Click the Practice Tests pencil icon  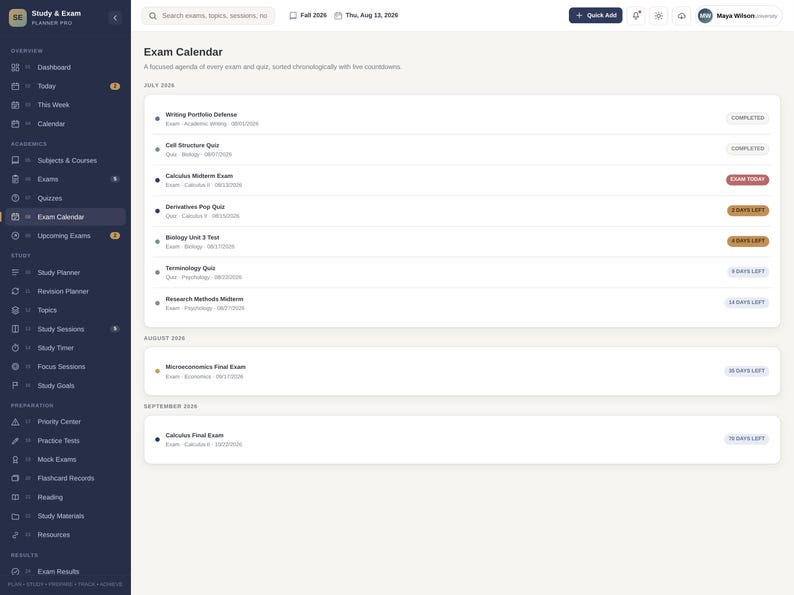pos(15,441)
